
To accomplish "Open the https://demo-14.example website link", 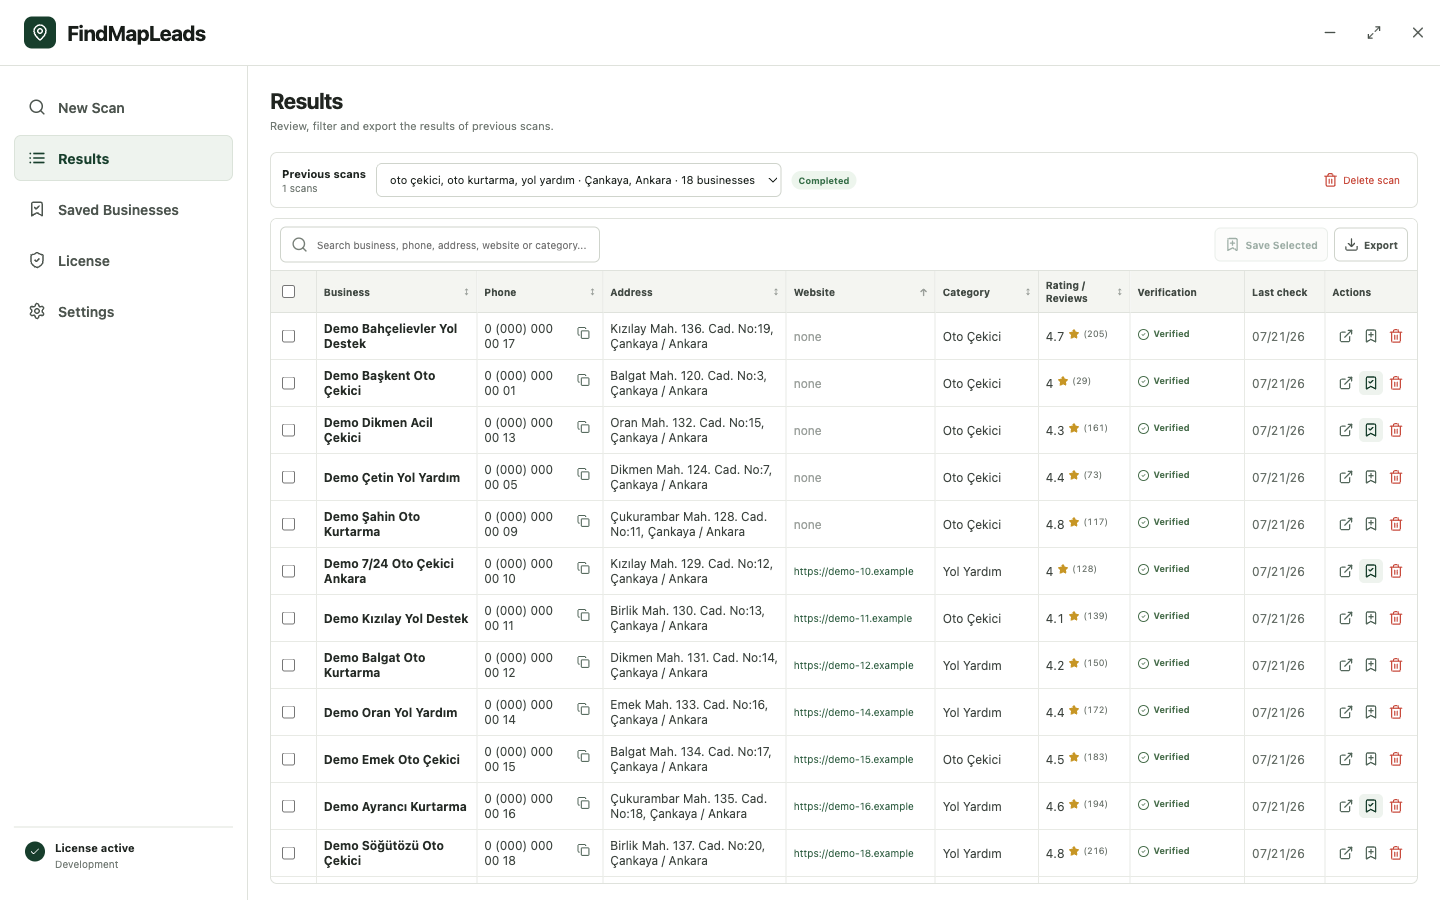I will point(853,712).
